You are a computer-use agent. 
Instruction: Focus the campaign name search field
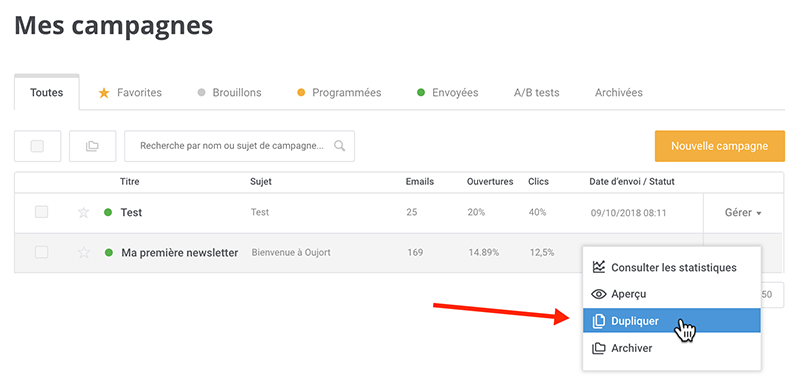[239, 146]
